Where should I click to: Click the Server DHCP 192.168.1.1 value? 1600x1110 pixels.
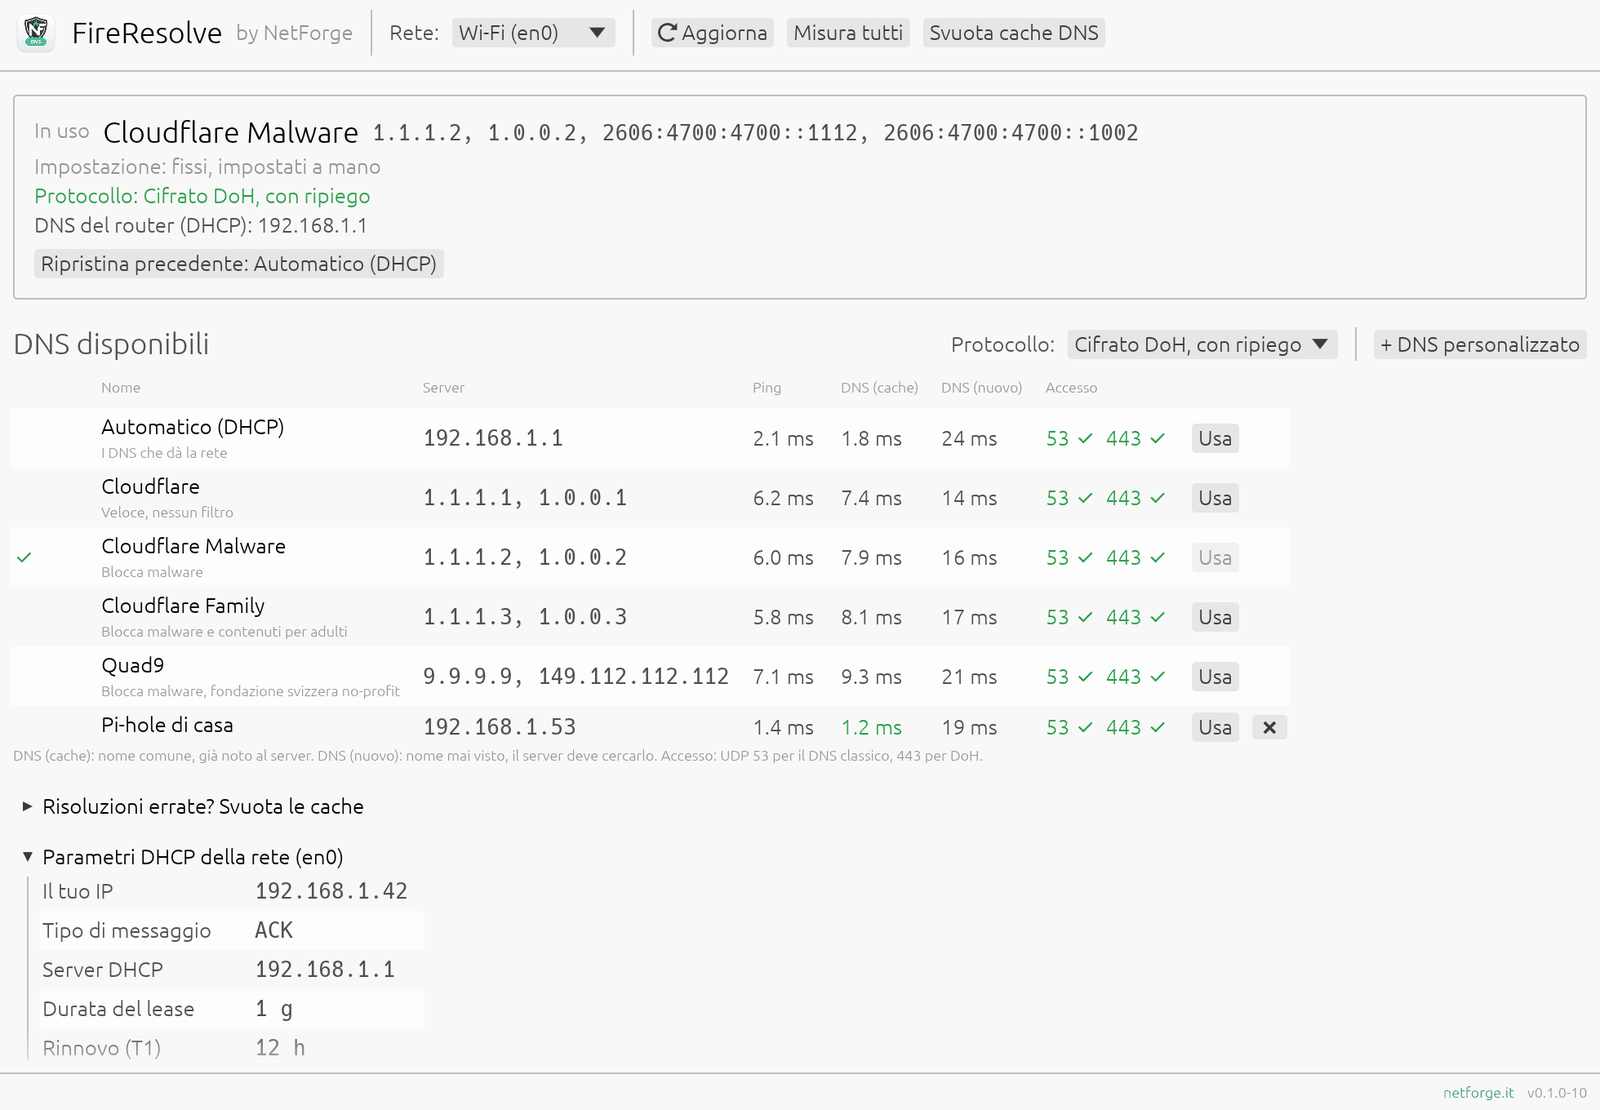point(325,970)
